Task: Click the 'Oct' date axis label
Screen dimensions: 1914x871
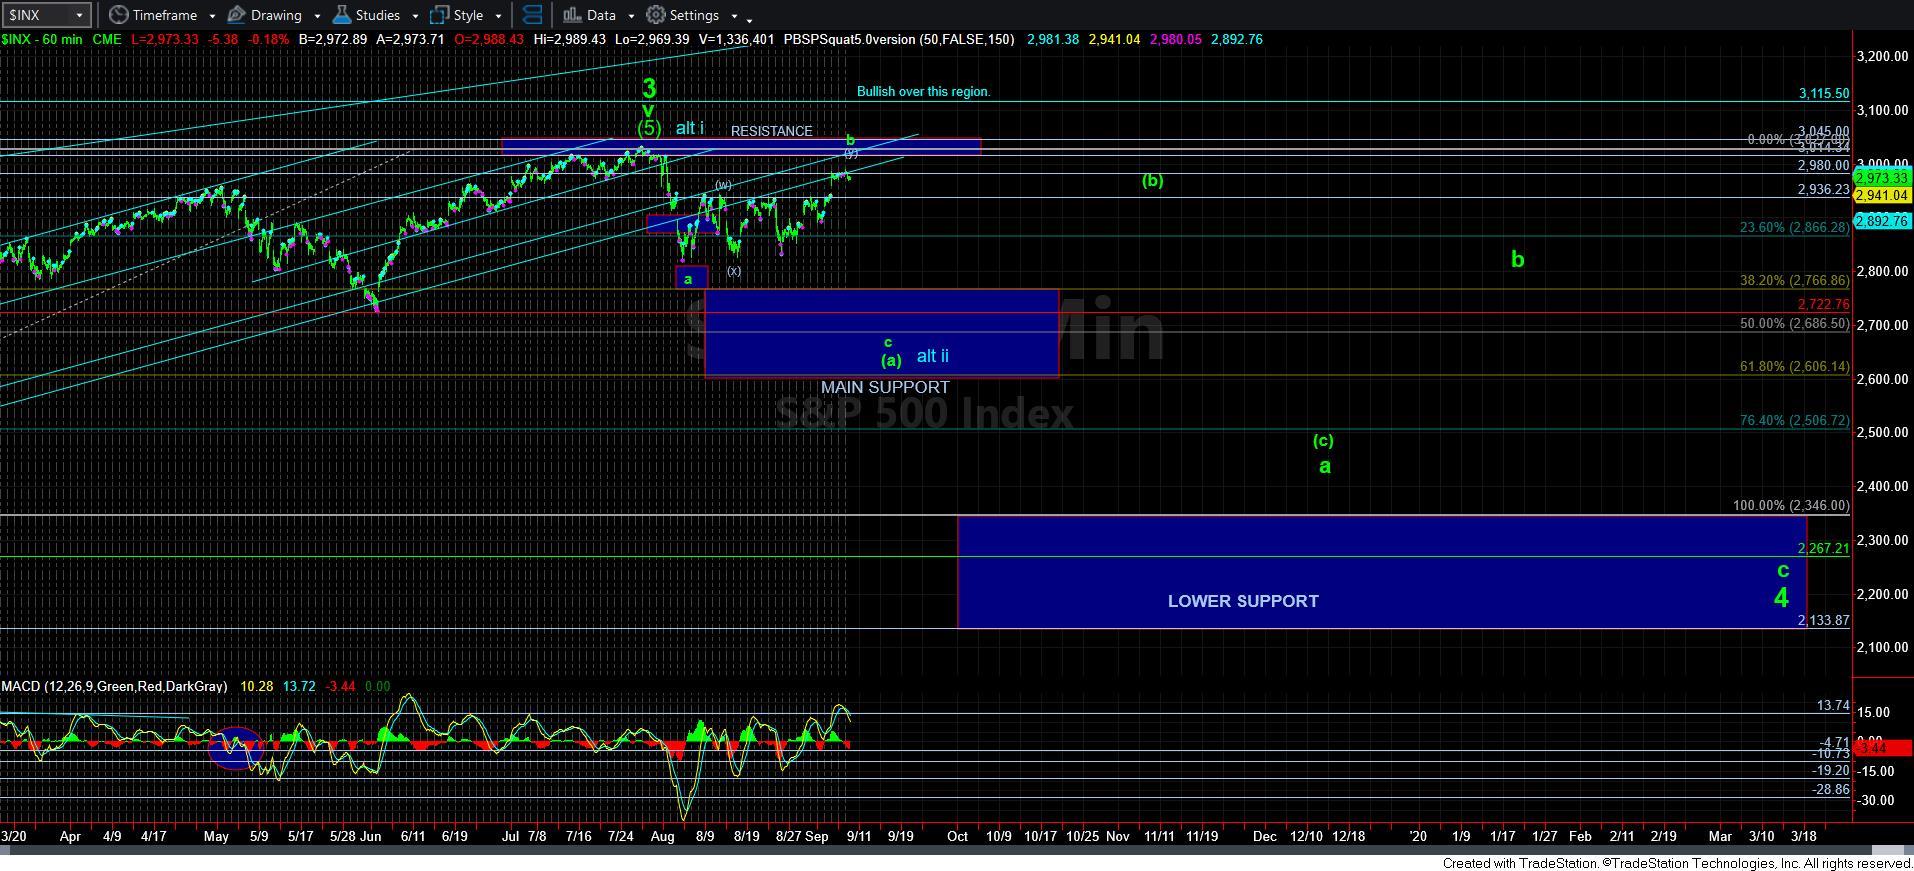Action: point(957,836)
